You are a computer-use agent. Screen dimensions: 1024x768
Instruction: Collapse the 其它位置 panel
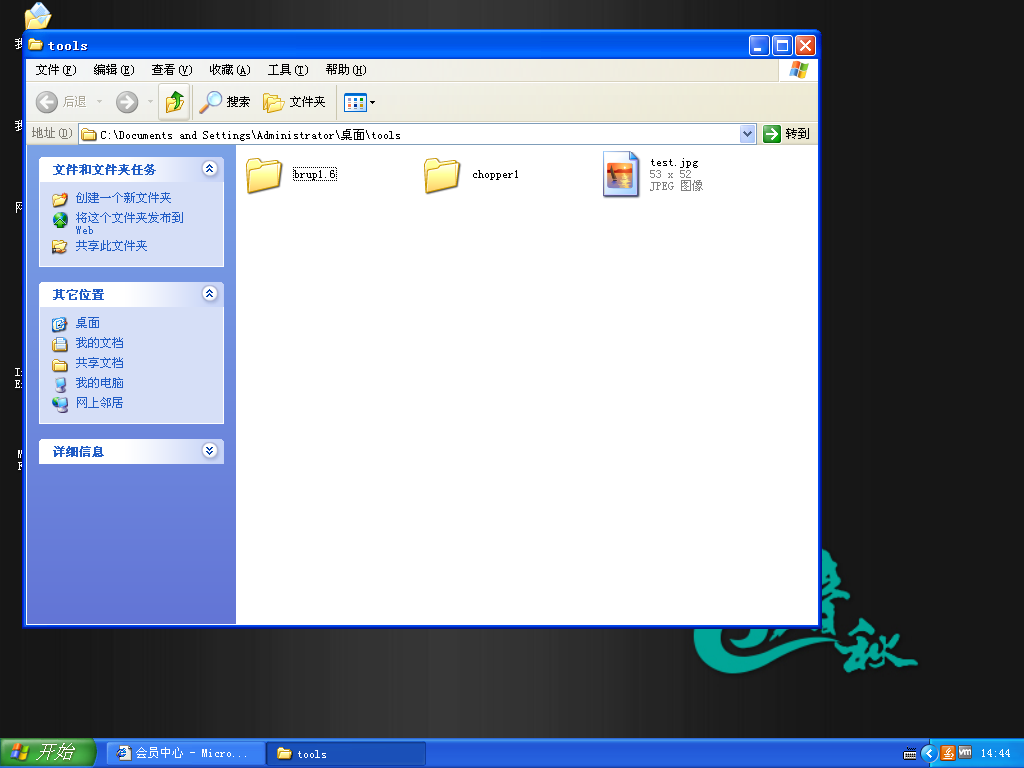(x=210, y=293)
